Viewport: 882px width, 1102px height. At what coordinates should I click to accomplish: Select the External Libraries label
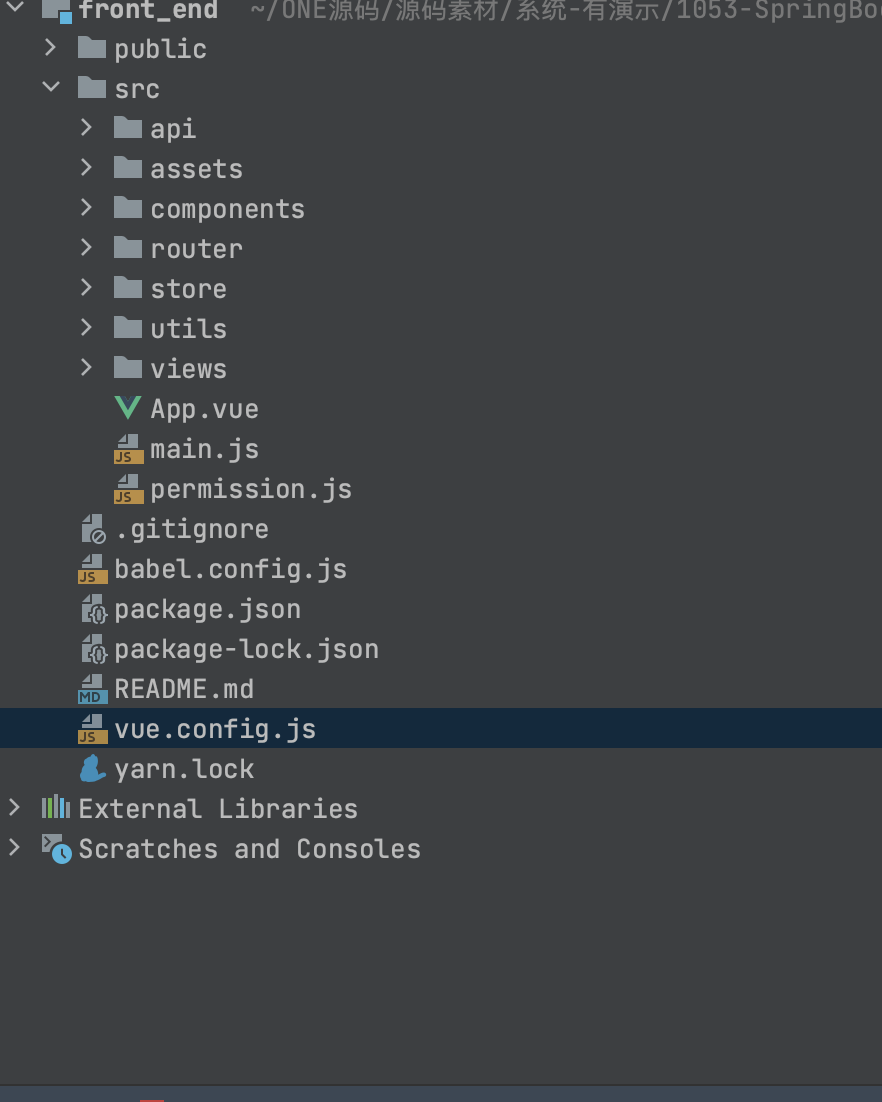218,809
